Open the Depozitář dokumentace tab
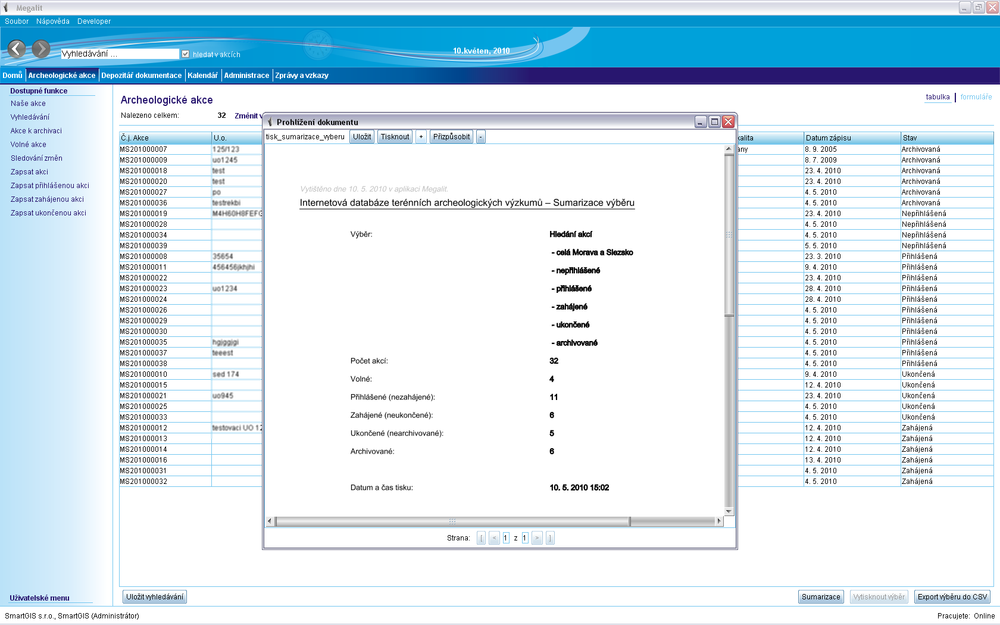Viewport: 1000px width, 625px height. 141,75
